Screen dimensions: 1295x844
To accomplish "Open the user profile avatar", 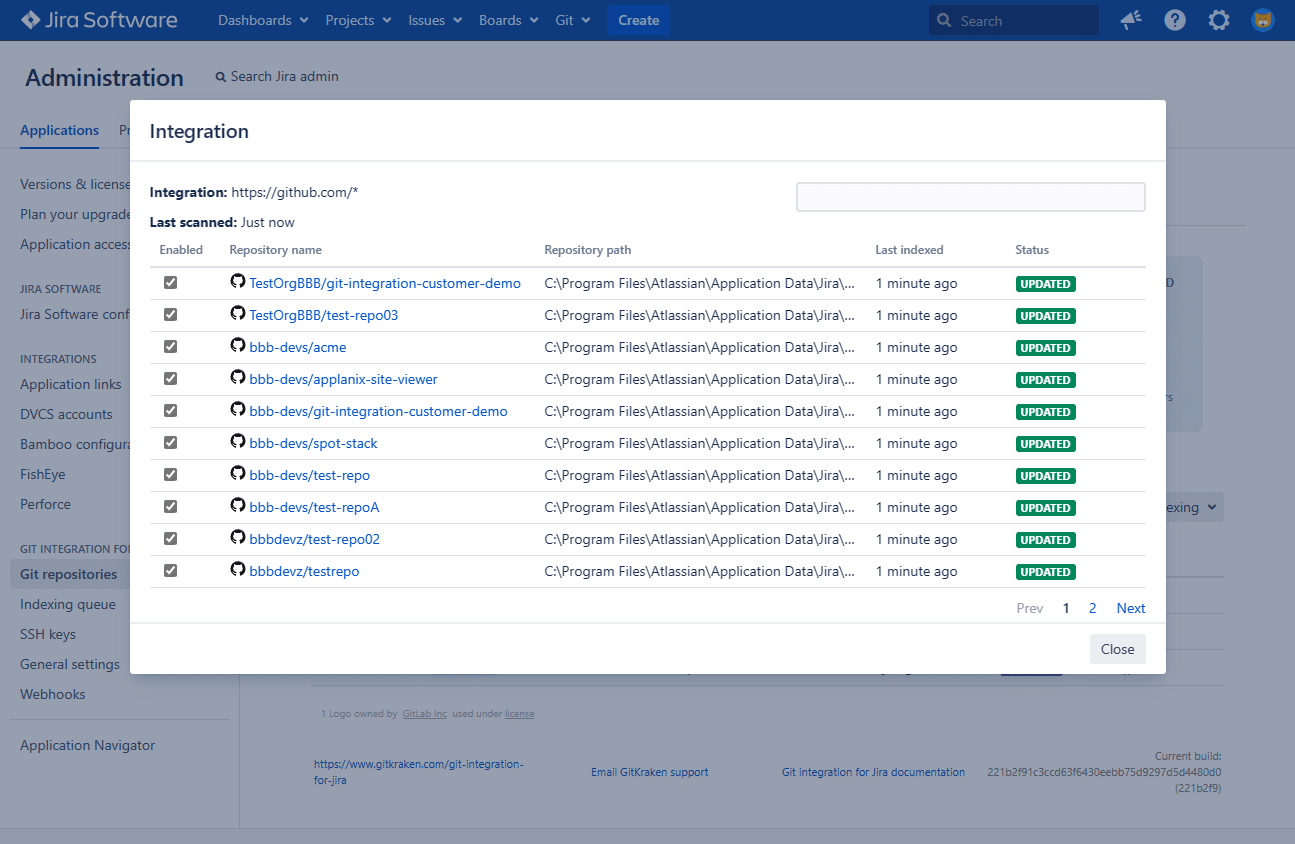I will pos(1262,20).
